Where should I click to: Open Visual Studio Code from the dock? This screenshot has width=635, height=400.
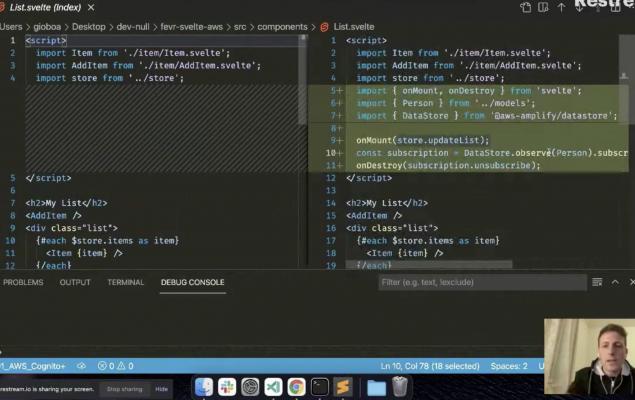click(273, 387)
